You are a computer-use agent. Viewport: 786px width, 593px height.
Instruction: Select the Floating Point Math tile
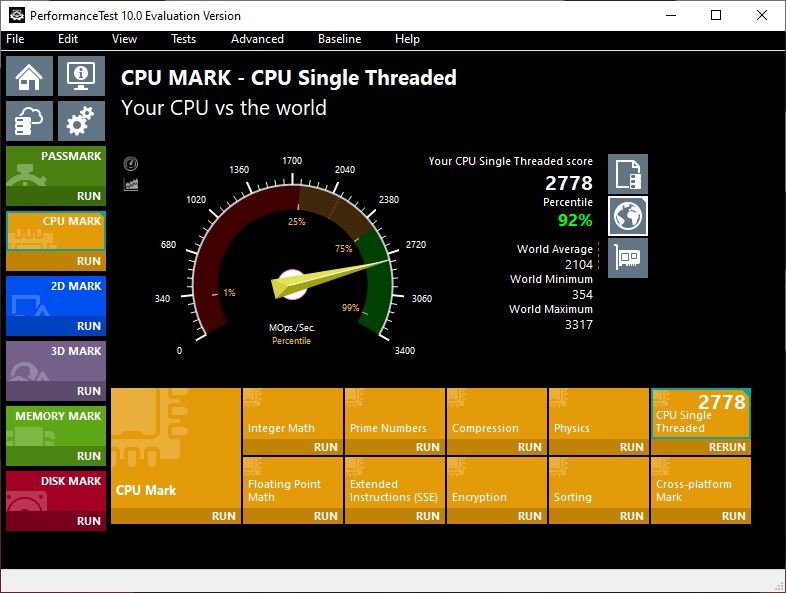[x=293, y=483]
